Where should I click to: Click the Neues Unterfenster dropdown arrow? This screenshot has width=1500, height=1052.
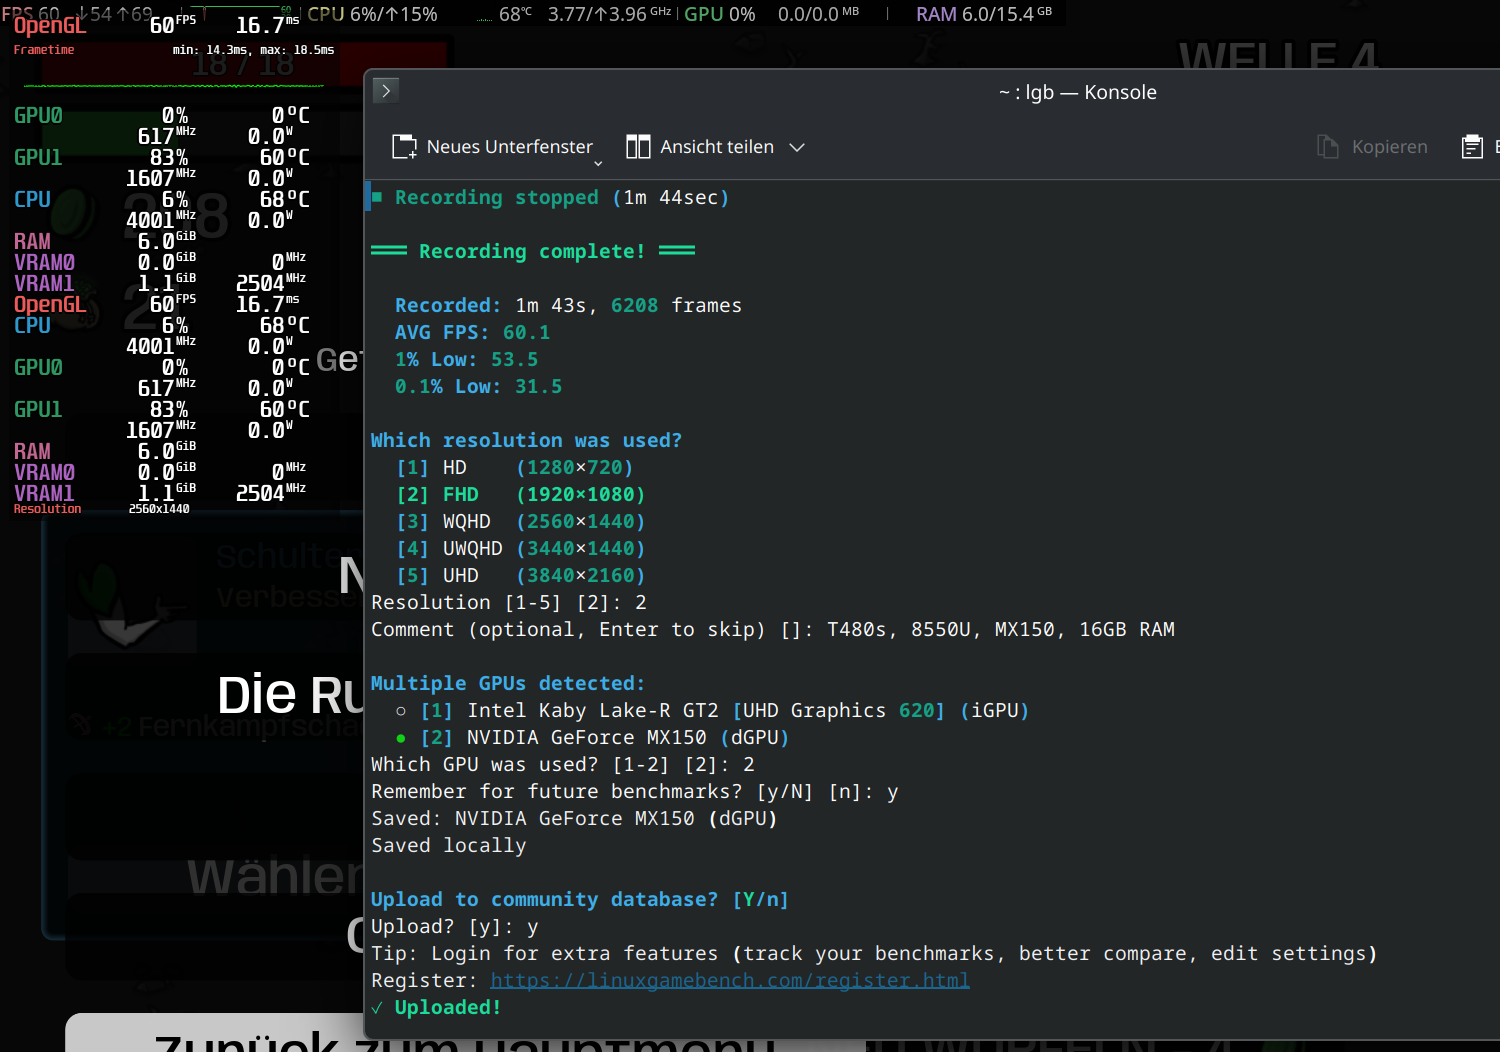click(x=598, y=163)
